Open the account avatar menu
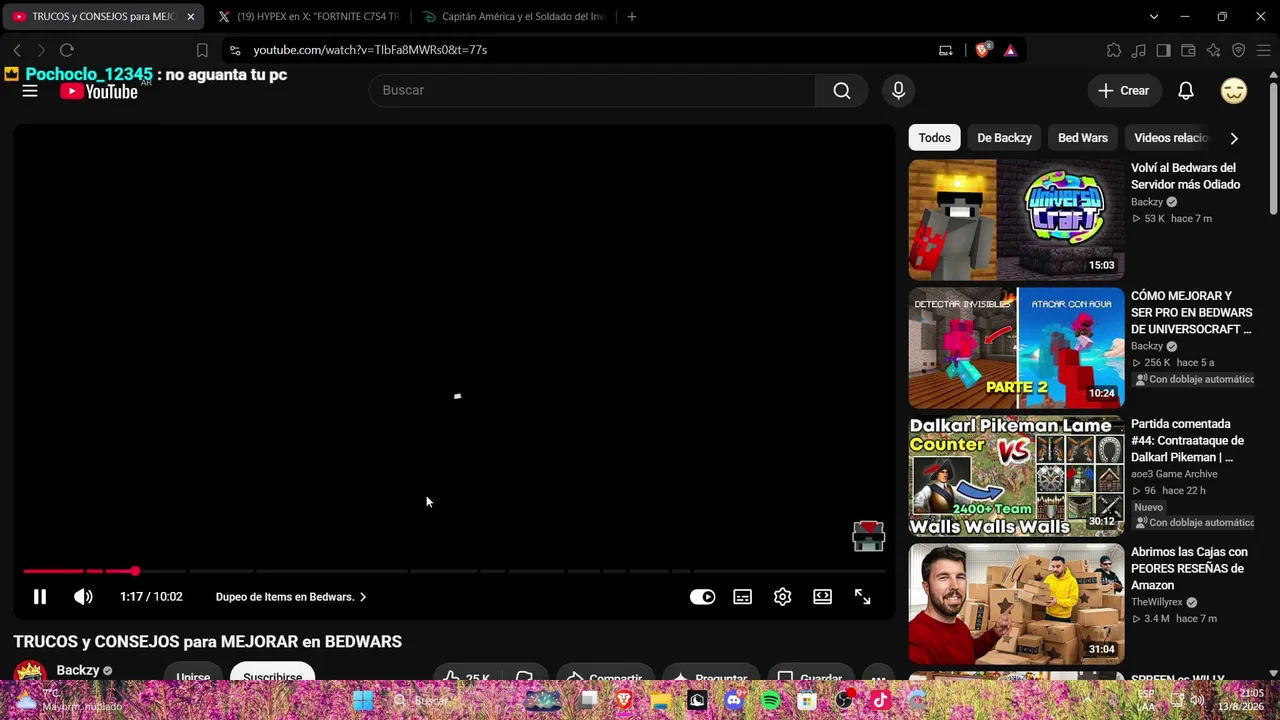1280x720 pixels. coord(1234,90)
